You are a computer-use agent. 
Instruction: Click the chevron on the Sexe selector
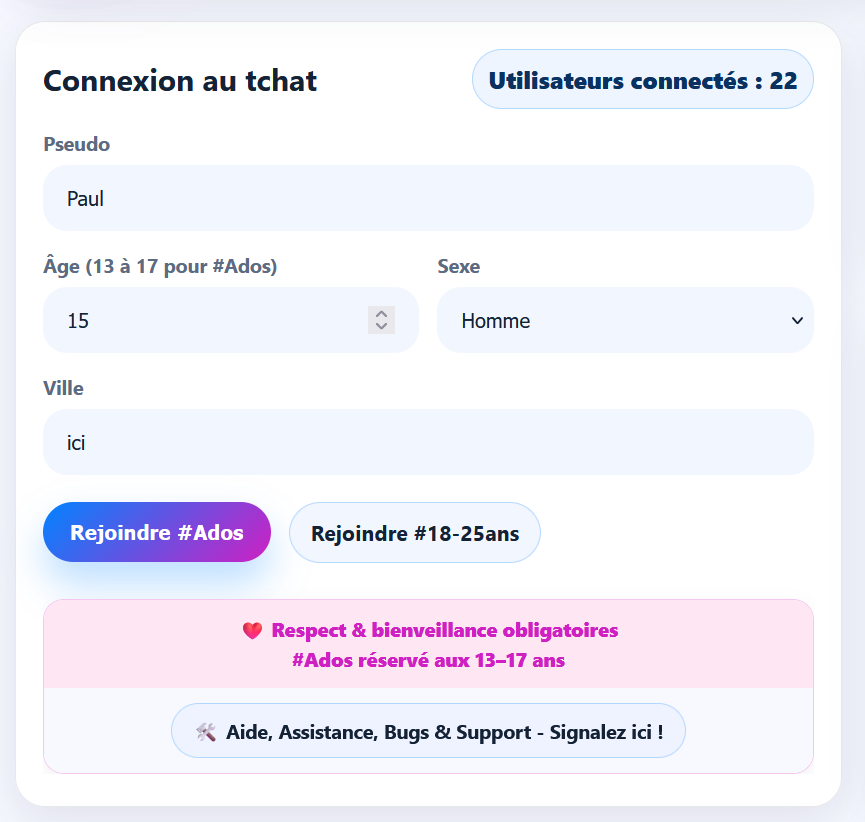(x=797, y=320)
